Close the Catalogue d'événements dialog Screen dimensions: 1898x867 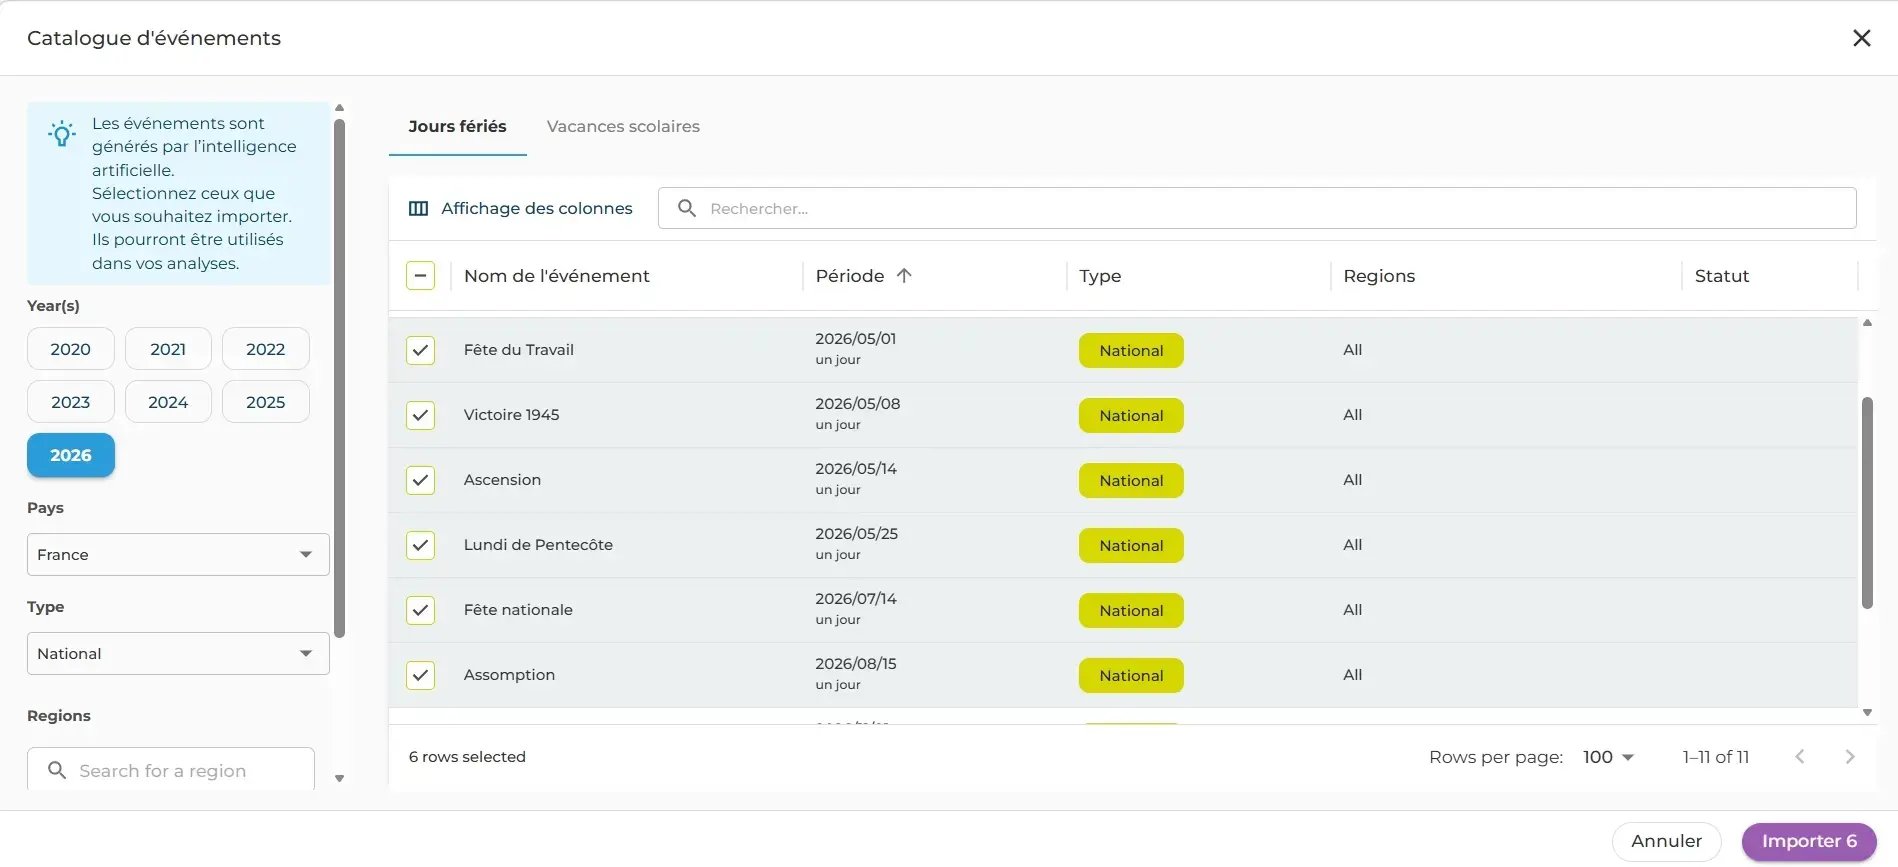click(1861, 38)
